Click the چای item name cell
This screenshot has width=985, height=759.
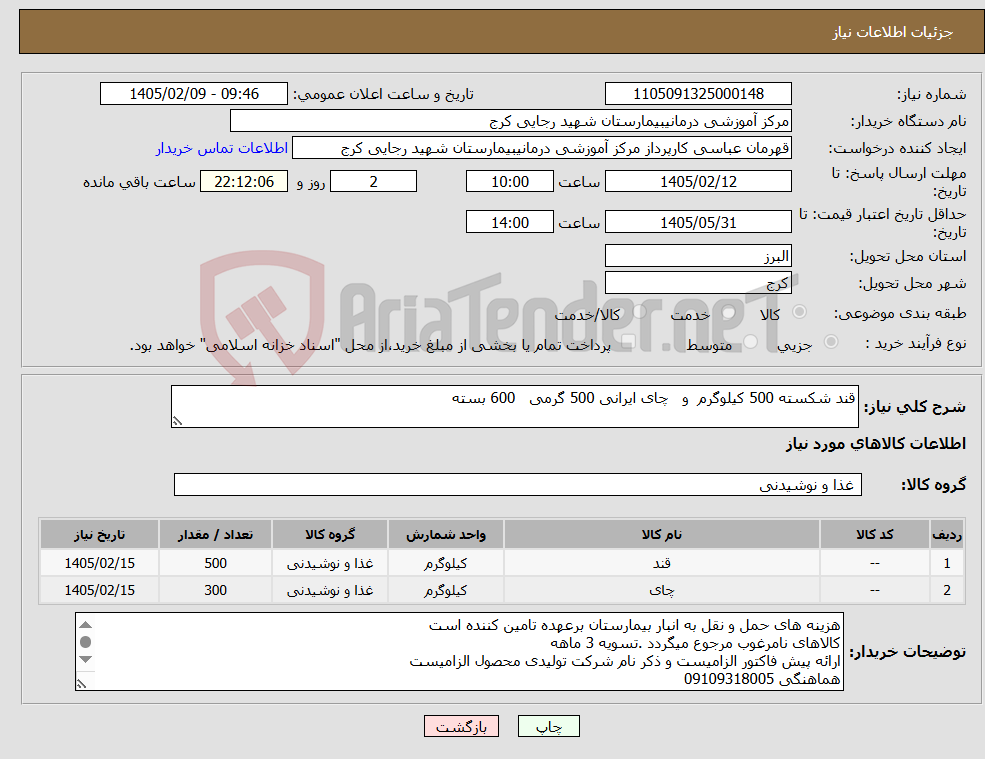tap(661, 590)
